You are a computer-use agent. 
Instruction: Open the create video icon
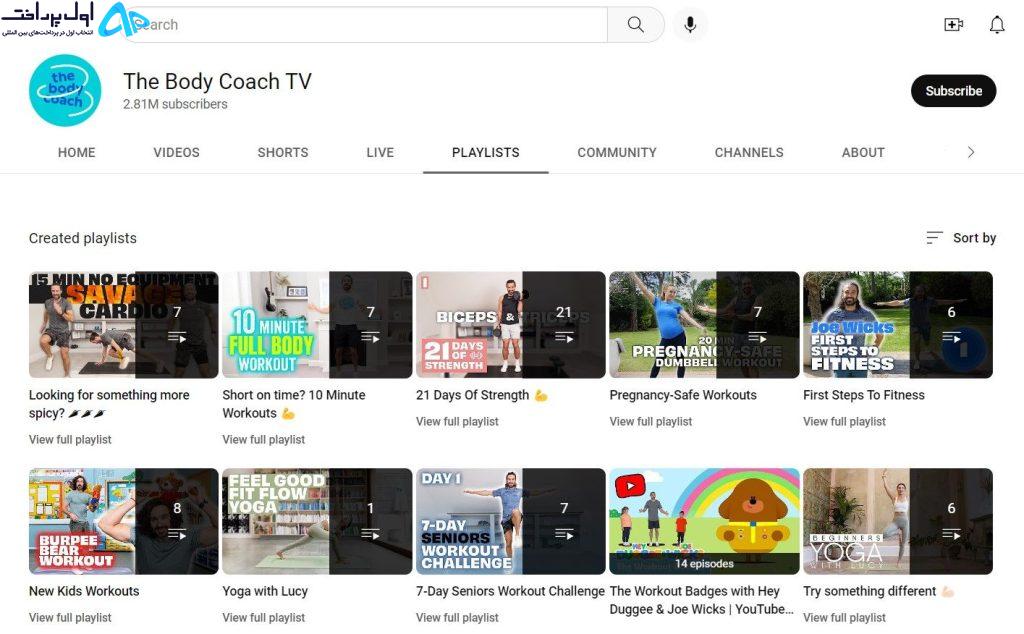point(953,25)
